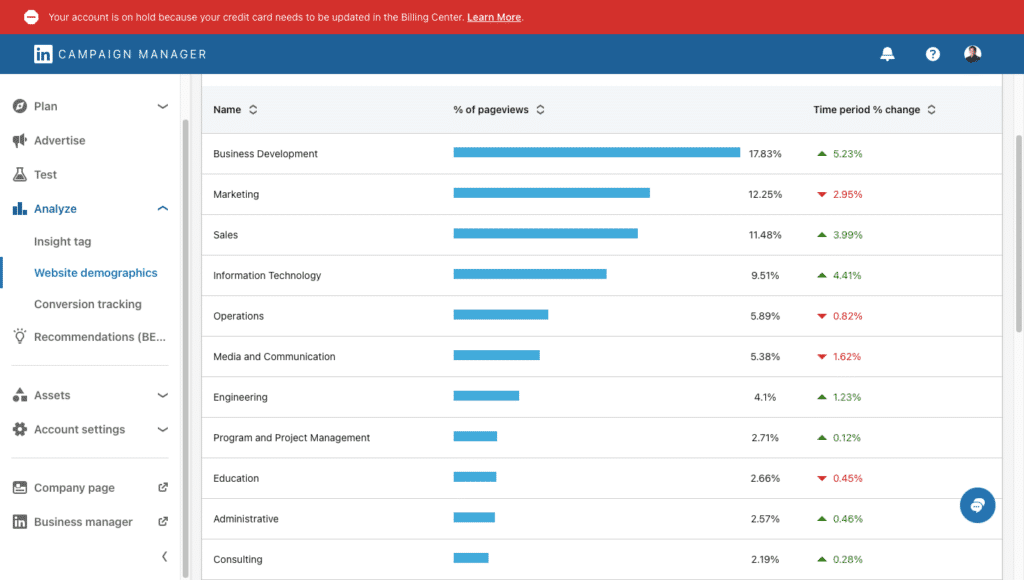Click the Recommendations lightbulb icon

20,336
